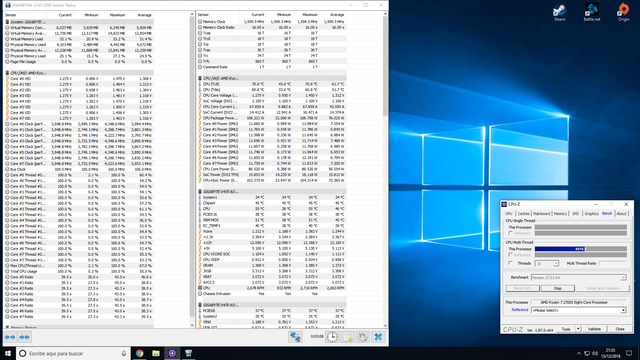Click the CPU-Z Tools button

(566, 329)
